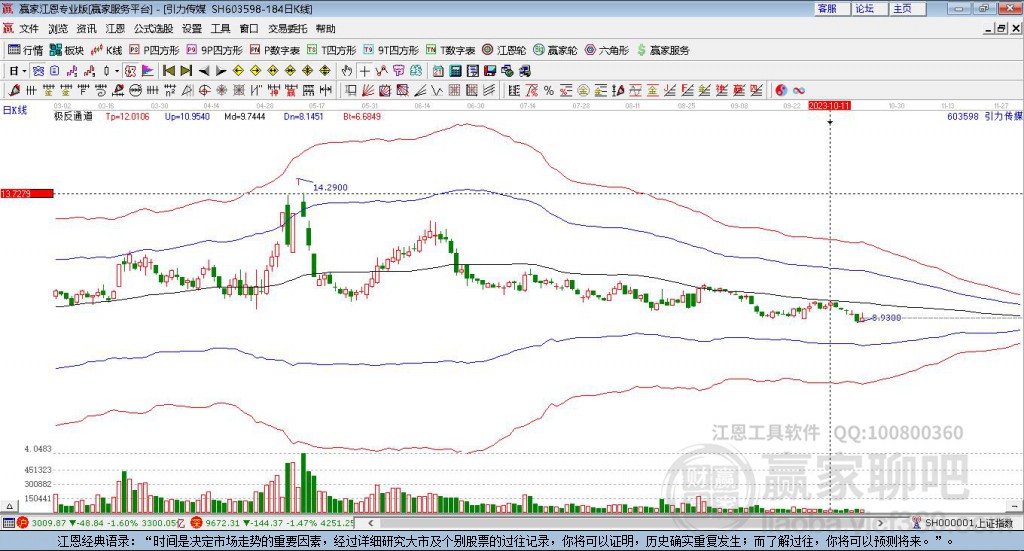Click the 3009.87 index status entry

[101, 523]
